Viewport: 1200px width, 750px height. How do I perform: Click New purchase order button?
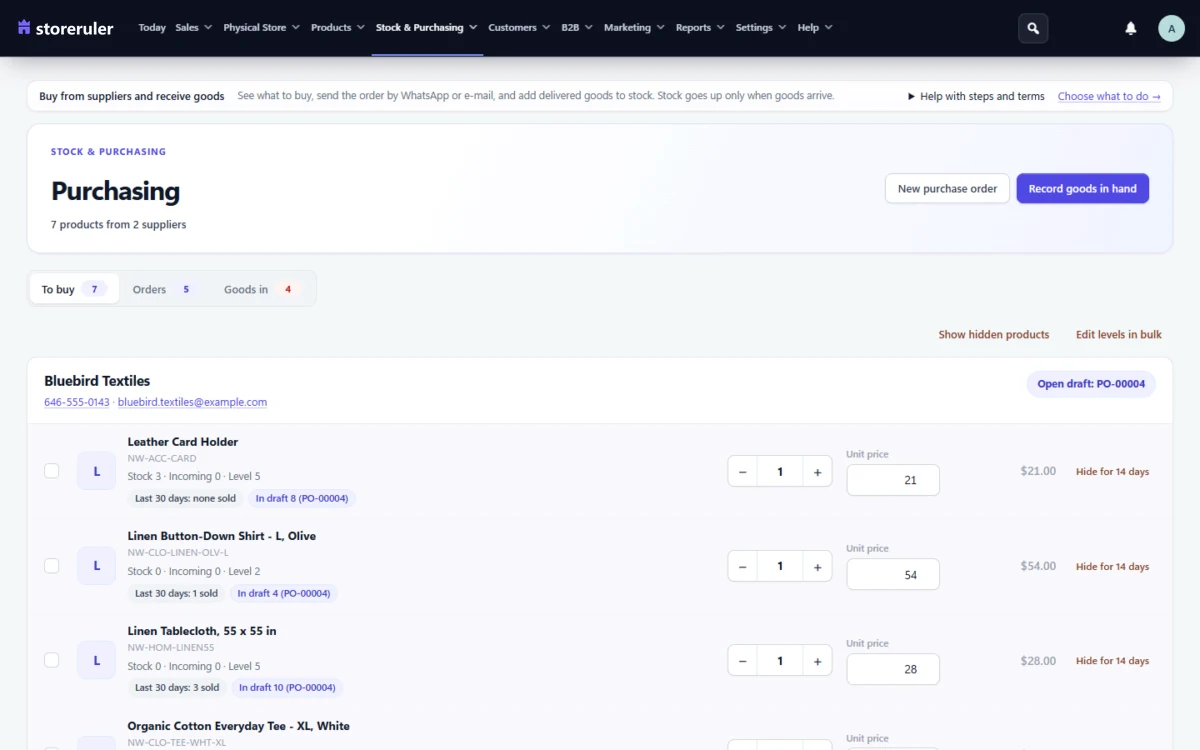tap(947, 188)
